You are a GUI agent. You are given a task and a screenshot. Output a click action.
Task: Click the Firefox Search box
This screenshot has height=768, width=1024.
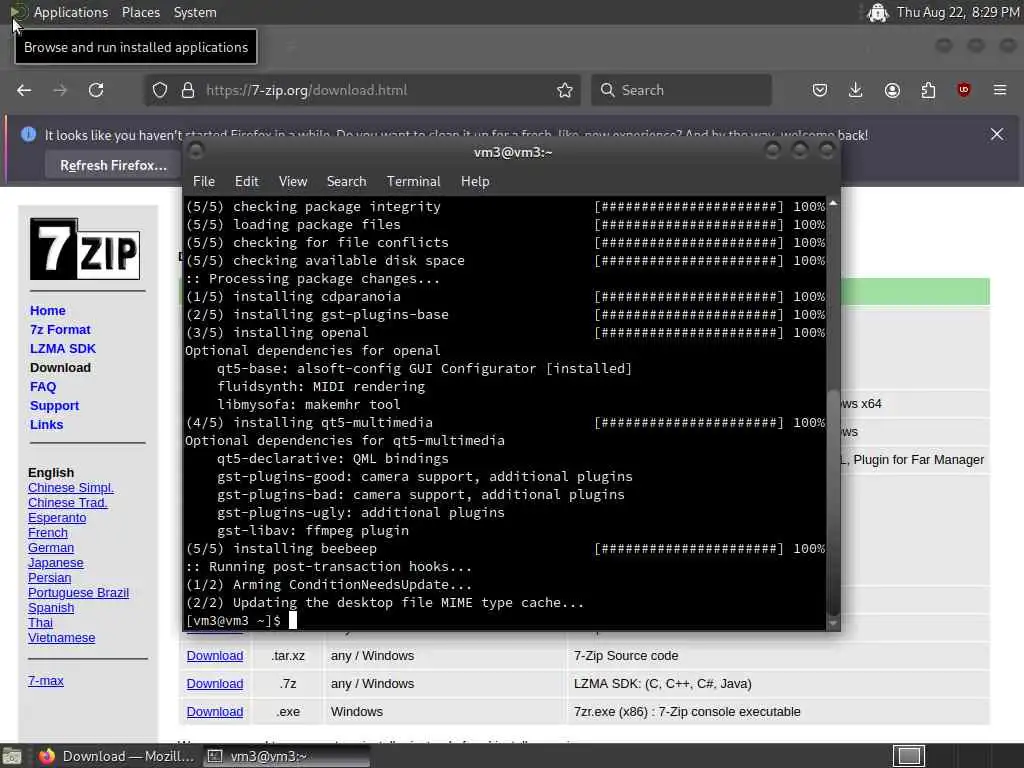tap(681, 90)
